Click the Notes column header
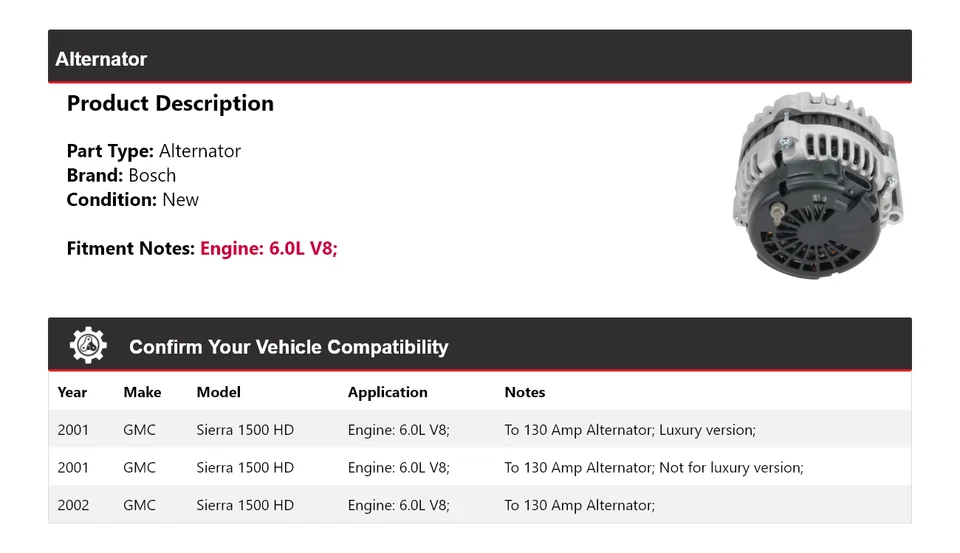The height and width of the screenshot is (553, 960). [525, 392]
